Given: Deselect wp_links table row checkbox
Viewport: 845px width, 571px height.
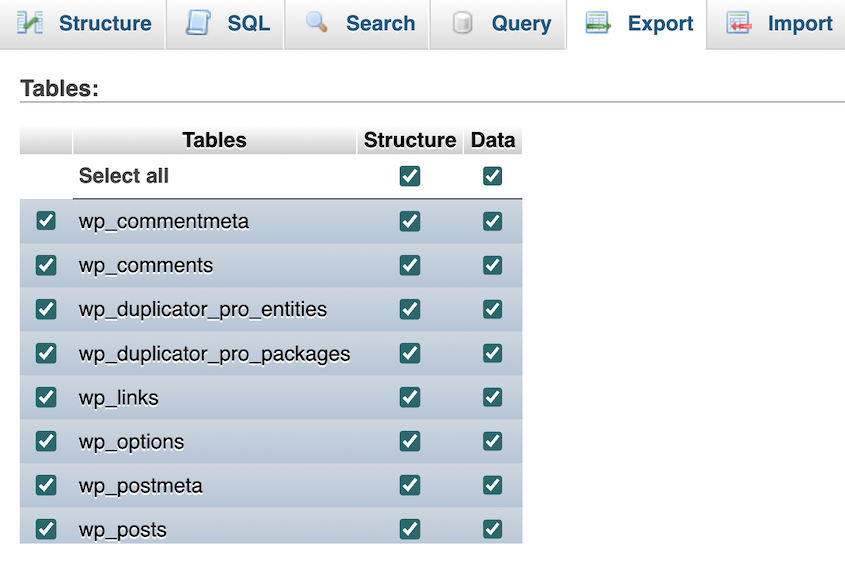Looking at the screenshot, I should click(46, 397).
